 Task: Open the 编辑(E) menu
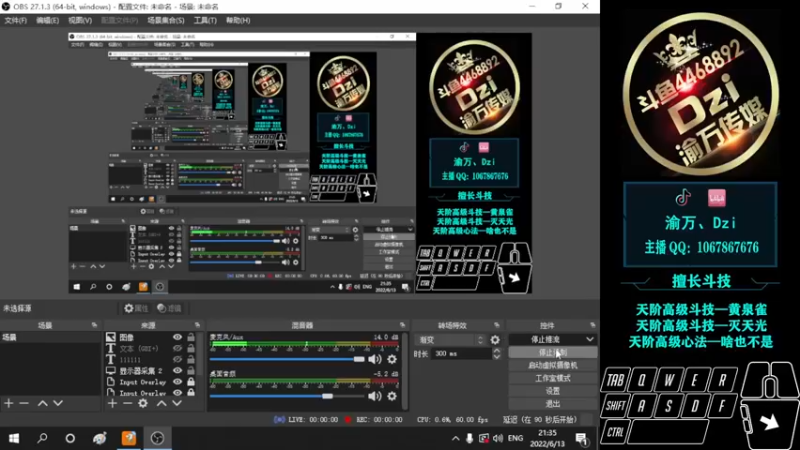47,20
